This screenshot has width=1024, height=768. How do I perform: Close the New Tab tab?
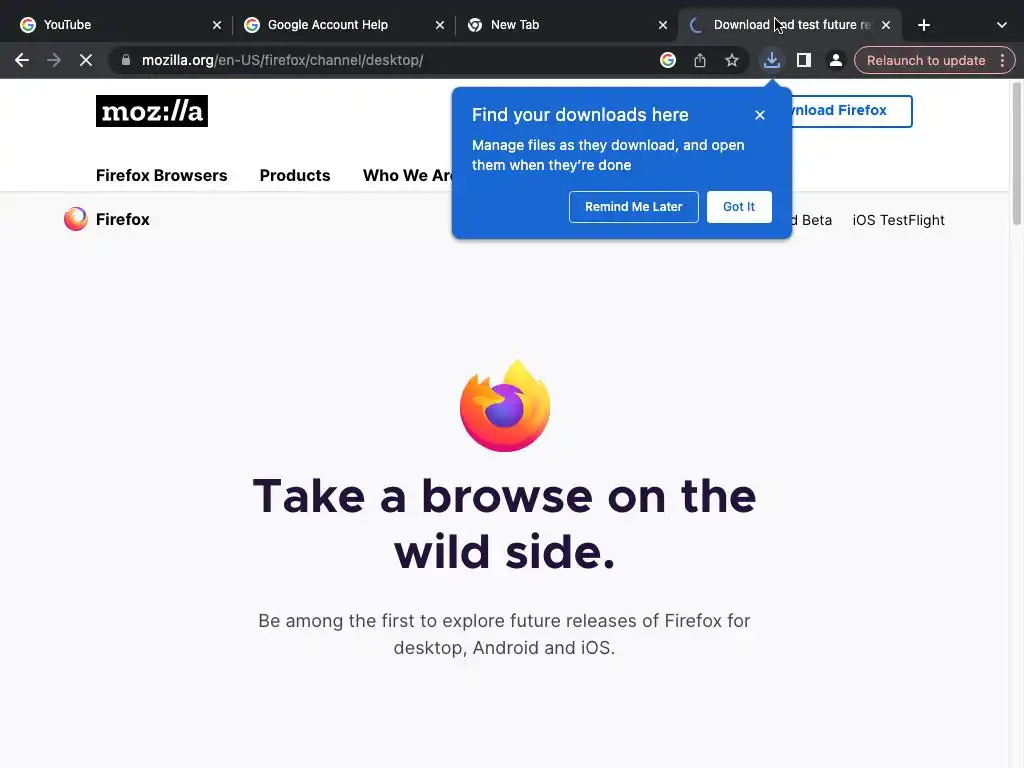663,25
